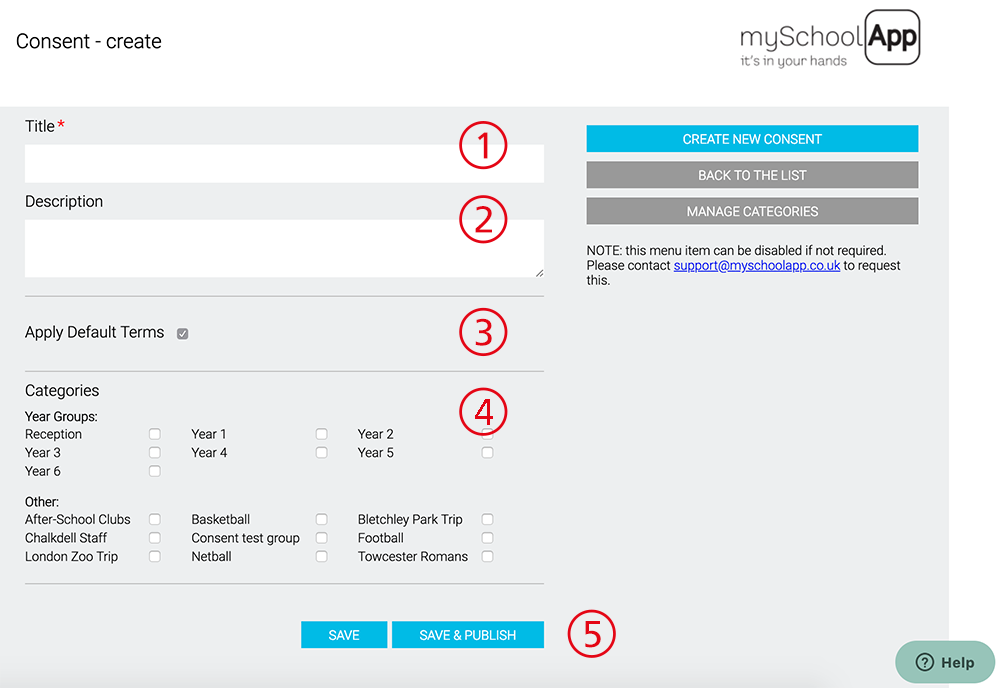Tick the After-School Clubs checkbox

coord(155,520)
